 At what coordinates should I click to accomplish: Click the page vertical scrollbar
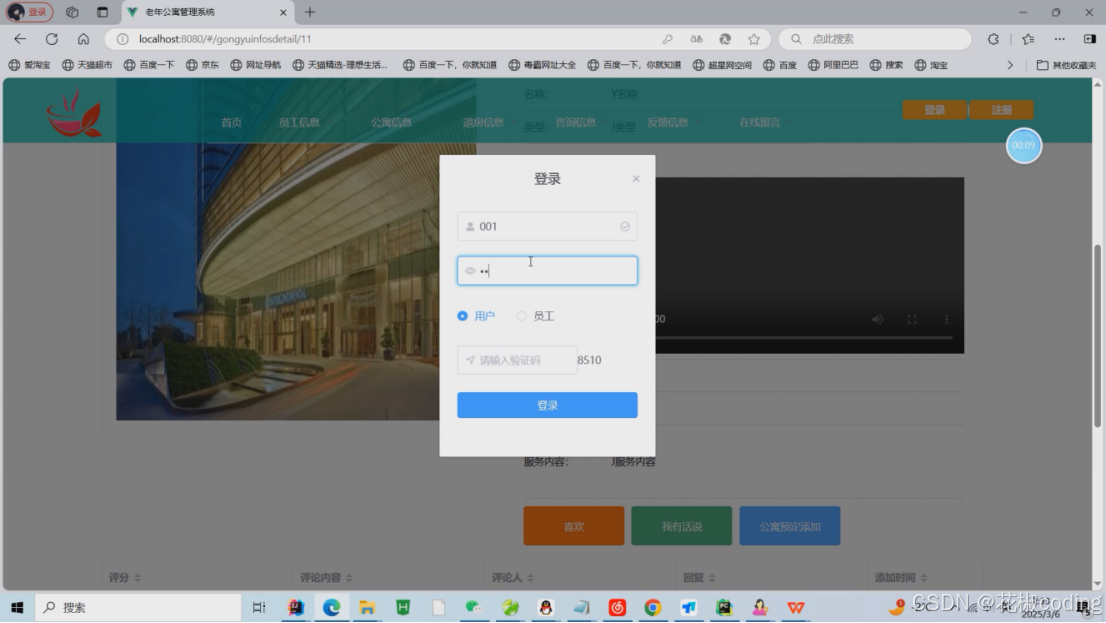(1097, 335)
